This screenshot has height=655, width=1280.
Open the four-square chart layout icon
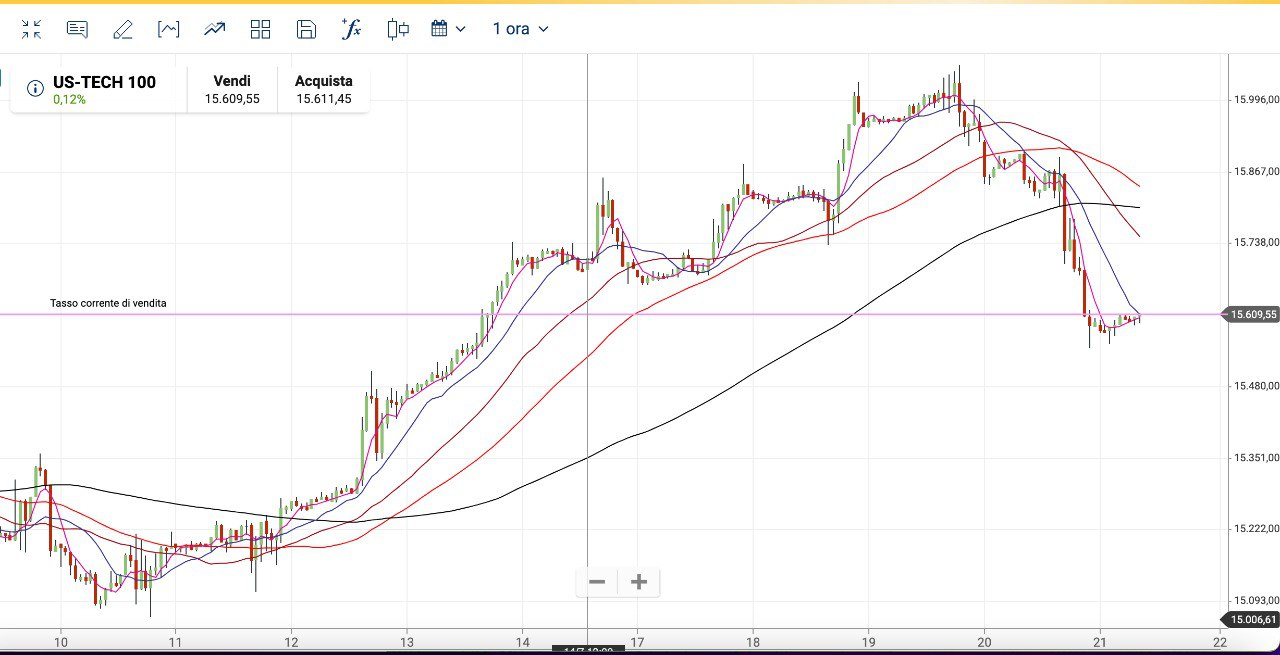coord(261,29)
